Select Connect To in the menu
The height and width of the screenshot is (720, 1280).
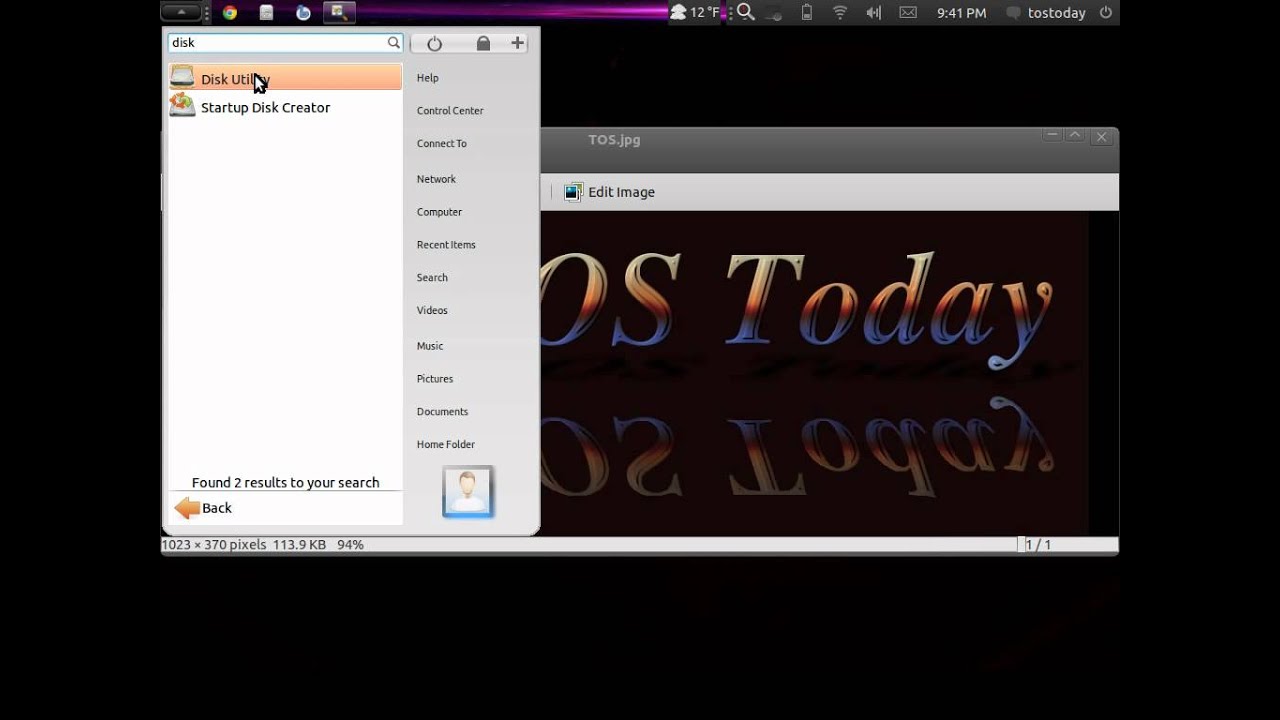point(442,144)
